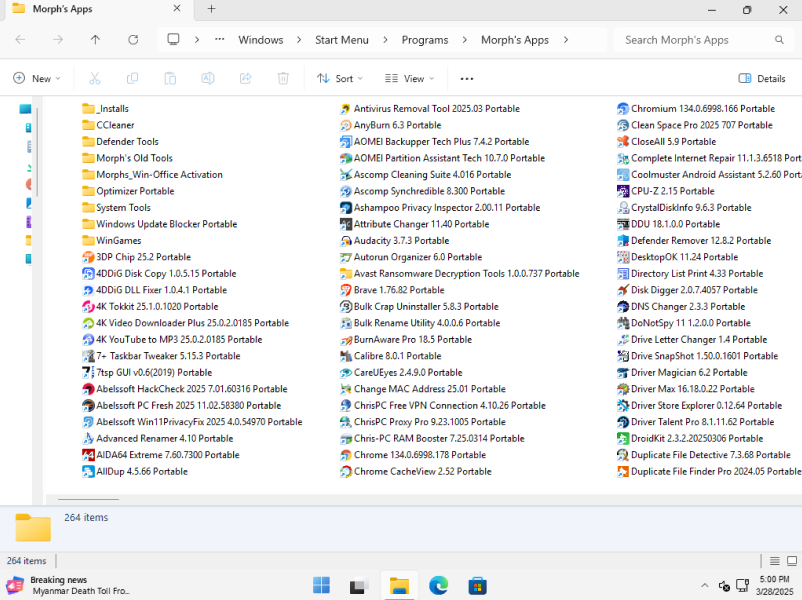Open the Breaking news widget
Image resolution: width=802 pixels, height=600 pixels.
click(69, 585)
